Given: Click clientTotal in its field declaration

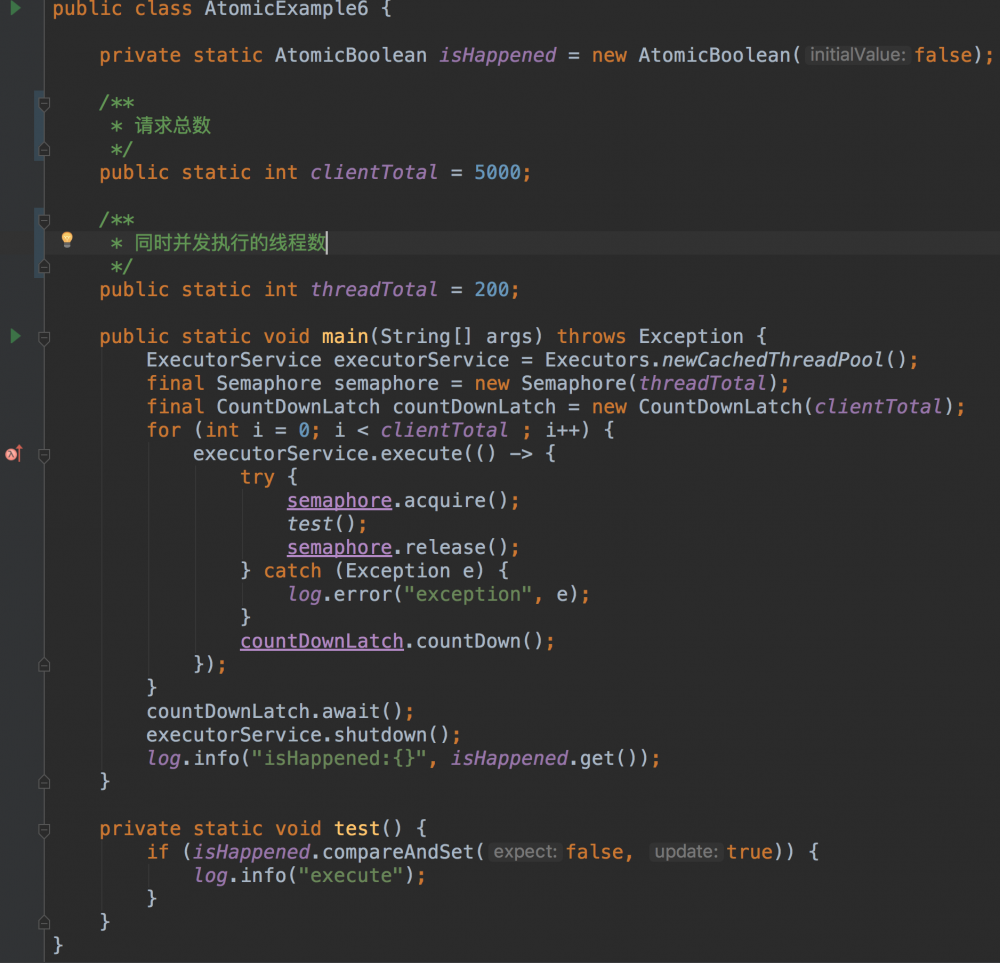Looking at the screenshot, I should click(374, 172).
